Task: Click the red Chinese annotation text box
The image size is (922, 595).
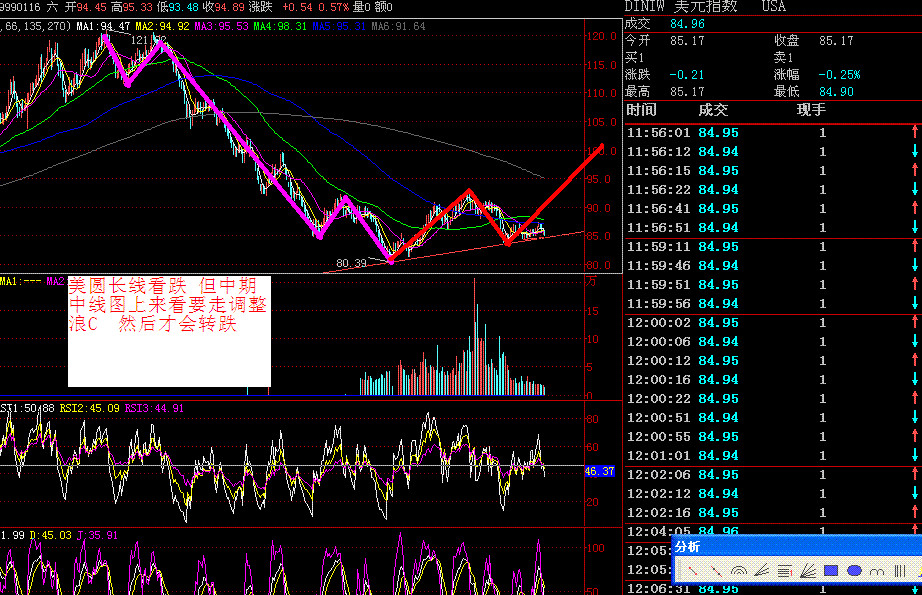Action: coord(168,330)
